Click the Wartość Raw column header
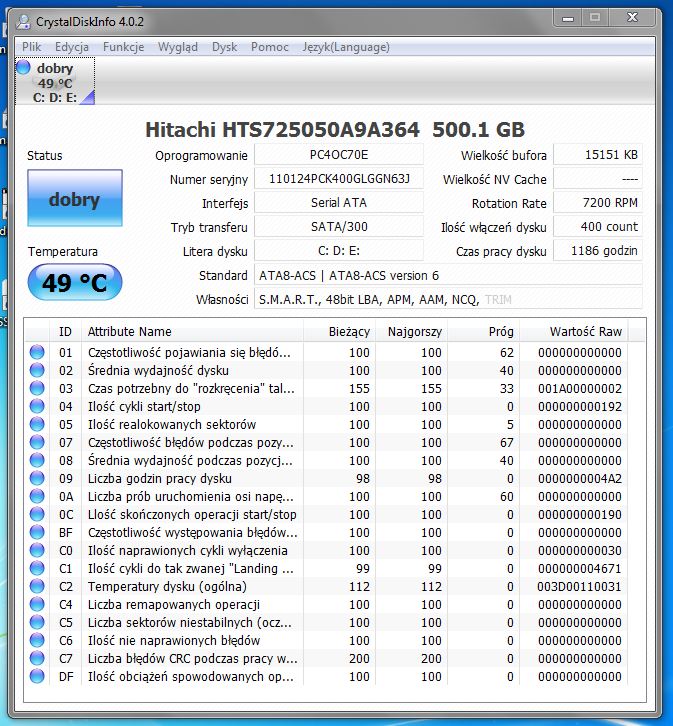 (574, 332)
